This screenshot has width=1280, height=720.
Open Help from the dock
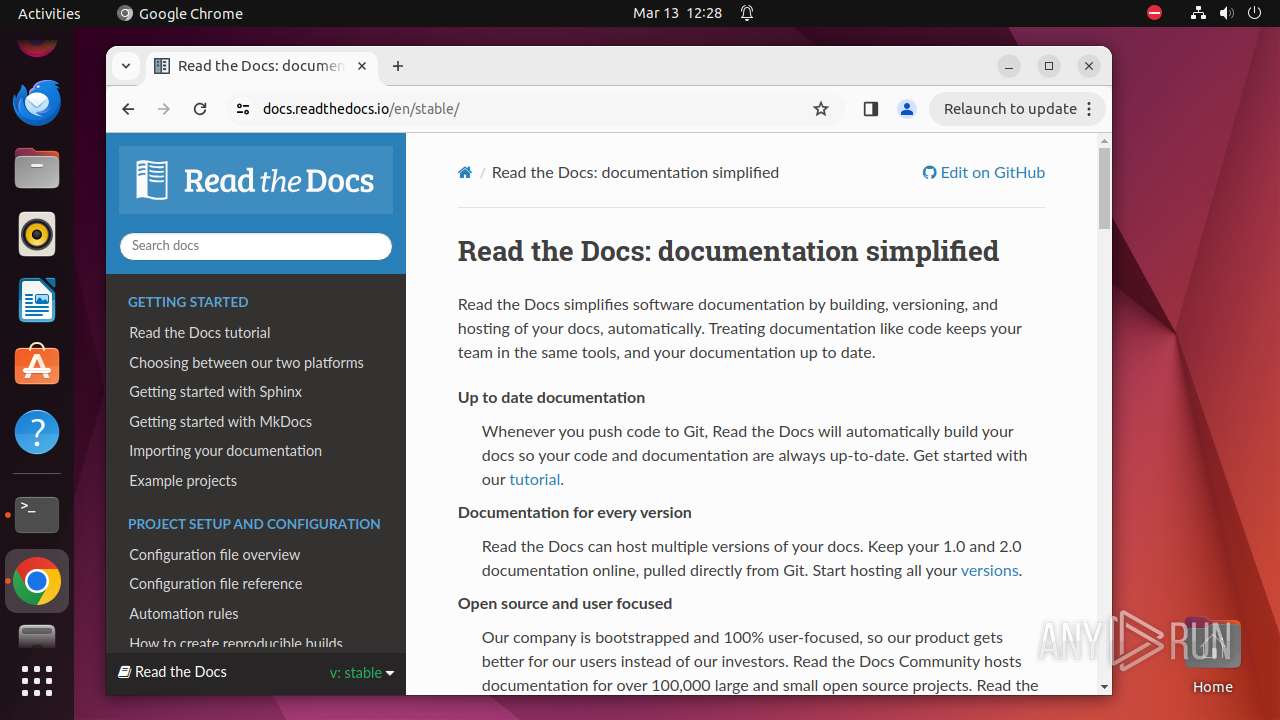pos(37,432)
